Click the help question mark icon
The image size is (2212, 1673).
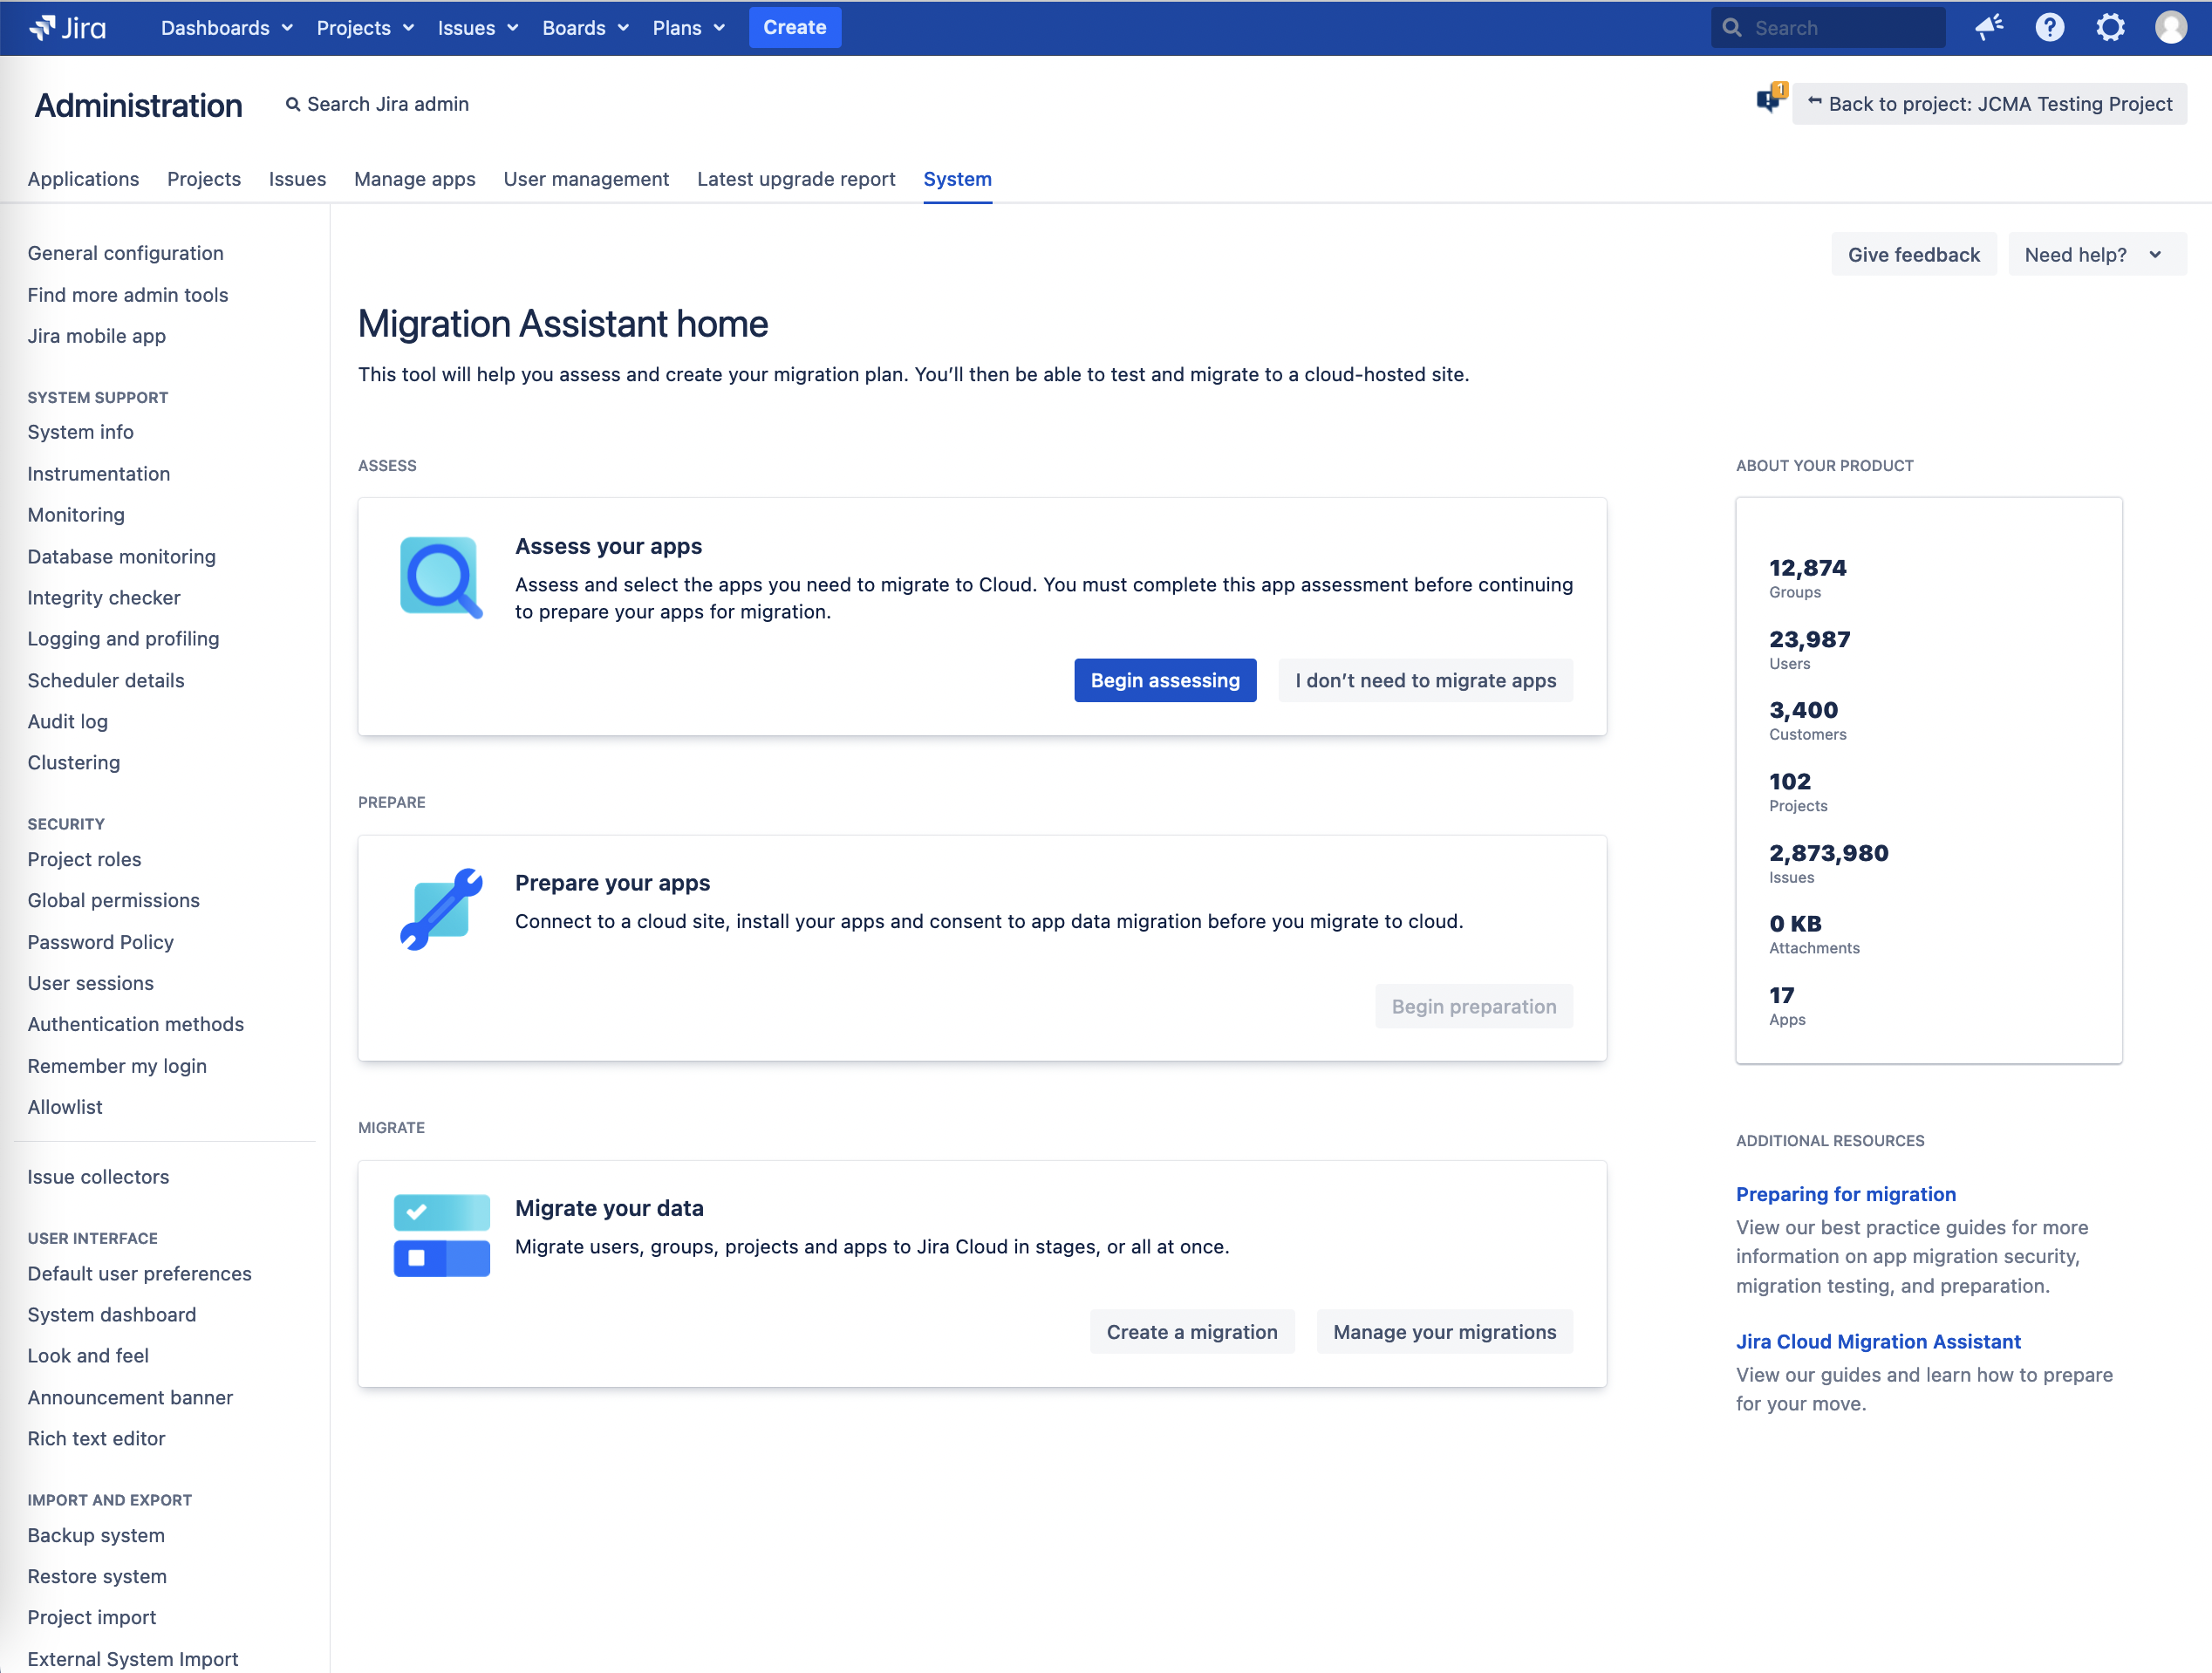[2051, 26]
